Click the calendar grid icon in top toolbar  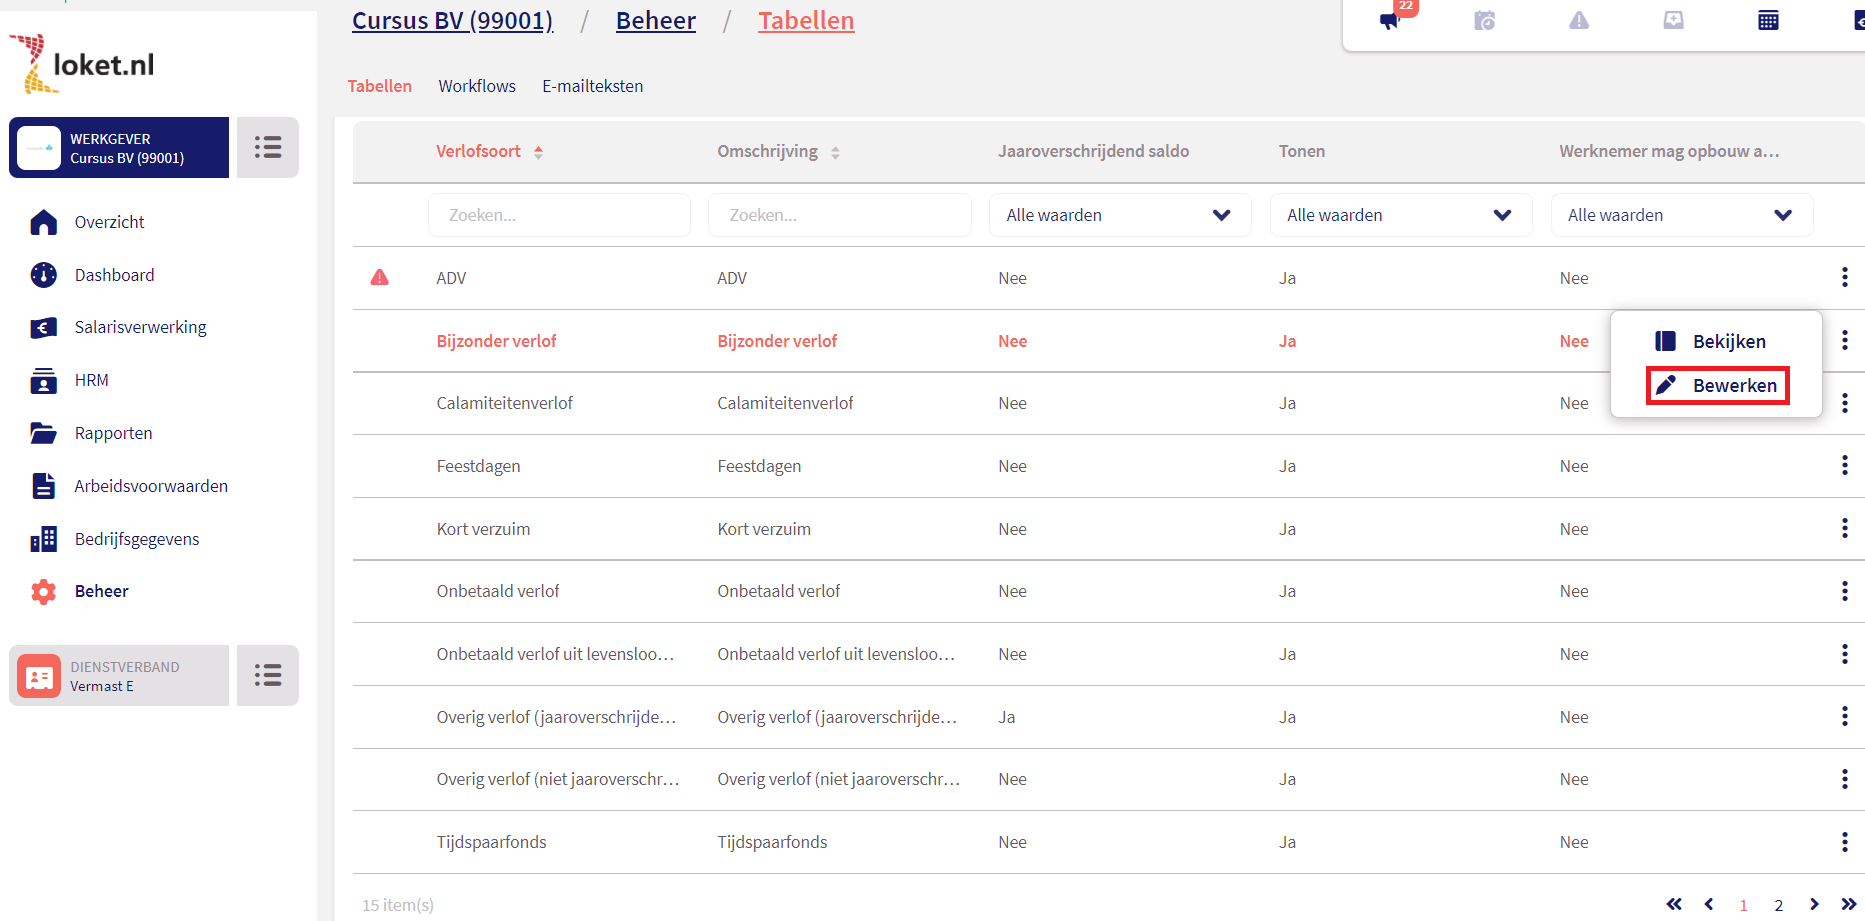click(1768, 21)
